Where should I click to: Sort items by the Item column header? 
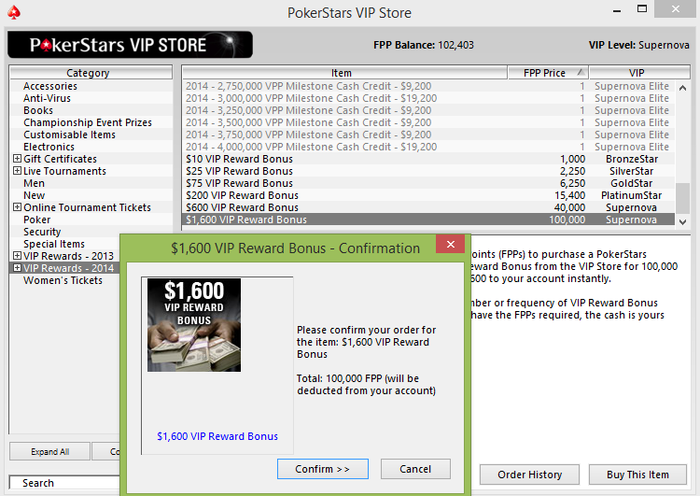pos(345,72)
